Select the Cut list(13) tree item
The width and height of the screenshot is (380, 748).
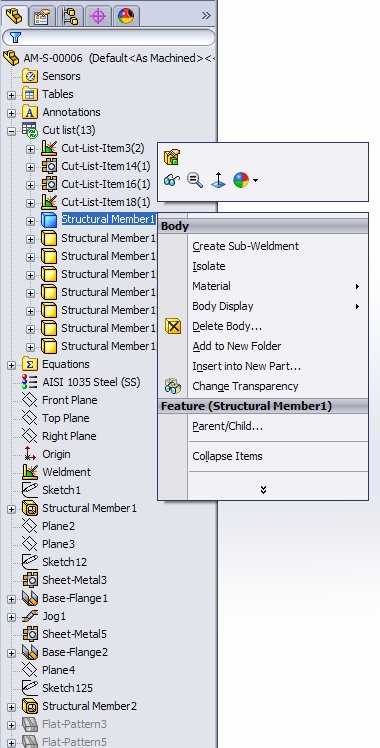(69, 130)
